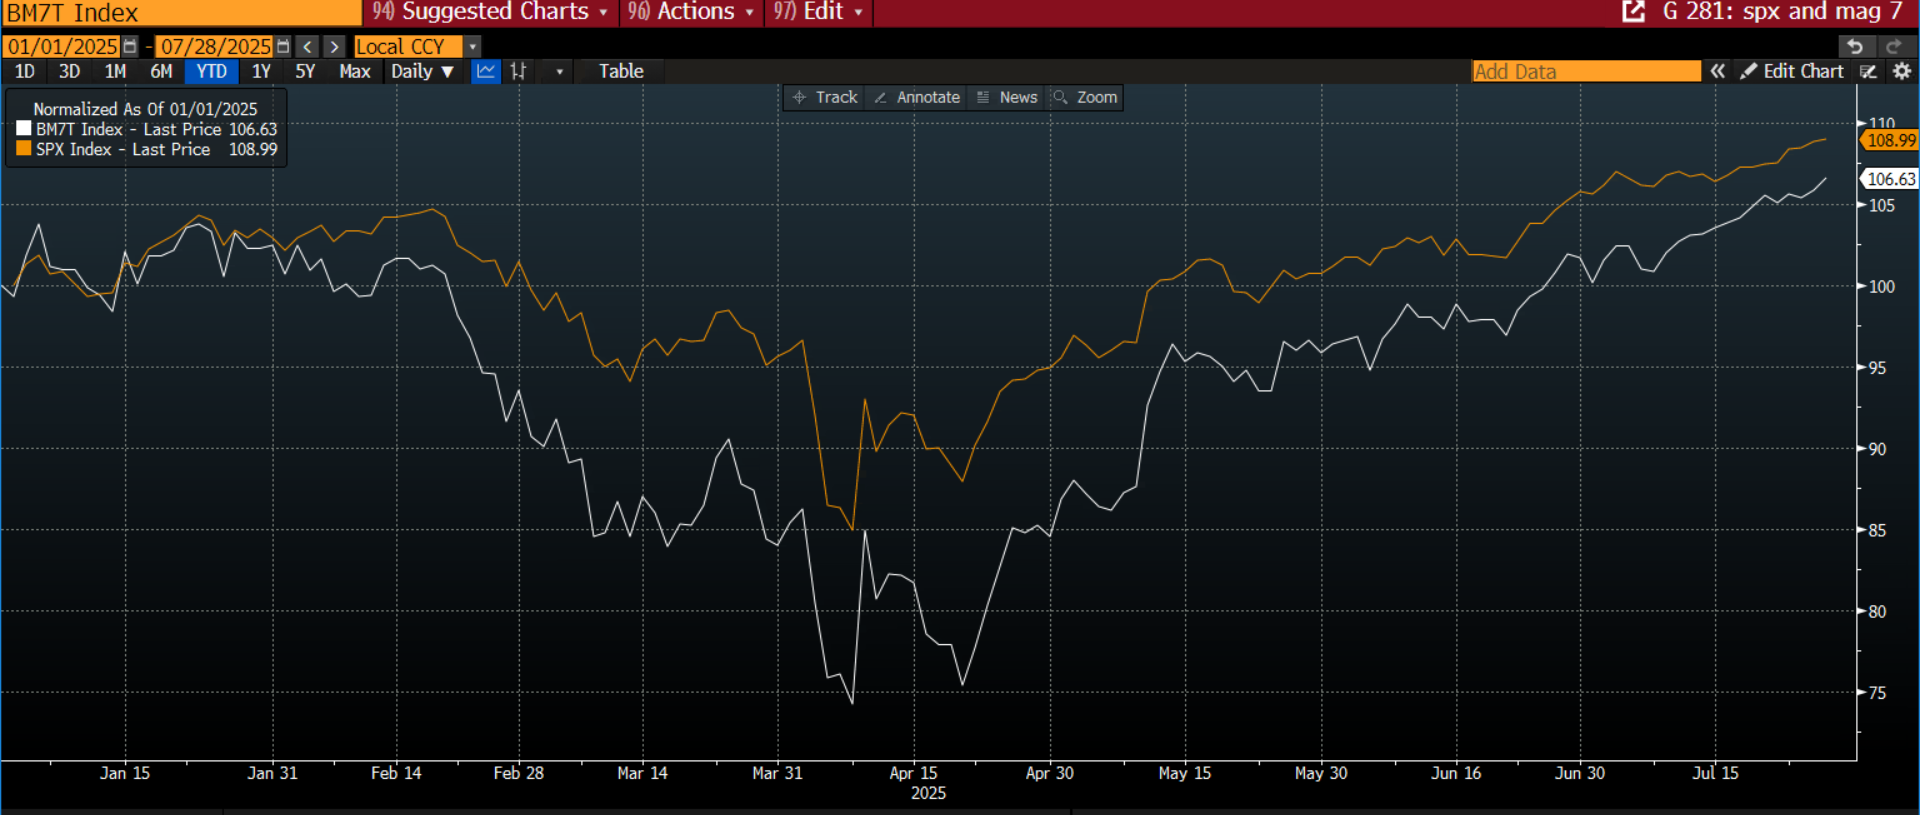Select the 1Y time range tab
Screen dimensions: 1920x815
(x=261, y=71)
